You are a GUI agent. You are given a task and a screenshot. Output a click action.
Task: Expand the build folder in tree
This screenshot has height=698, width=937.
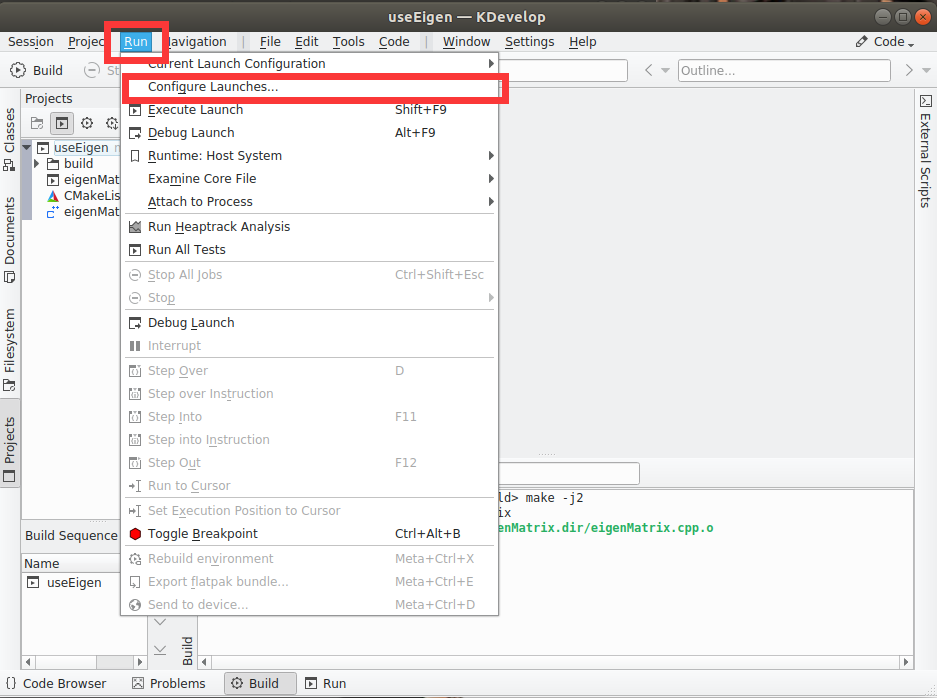(x=37, y=163)
